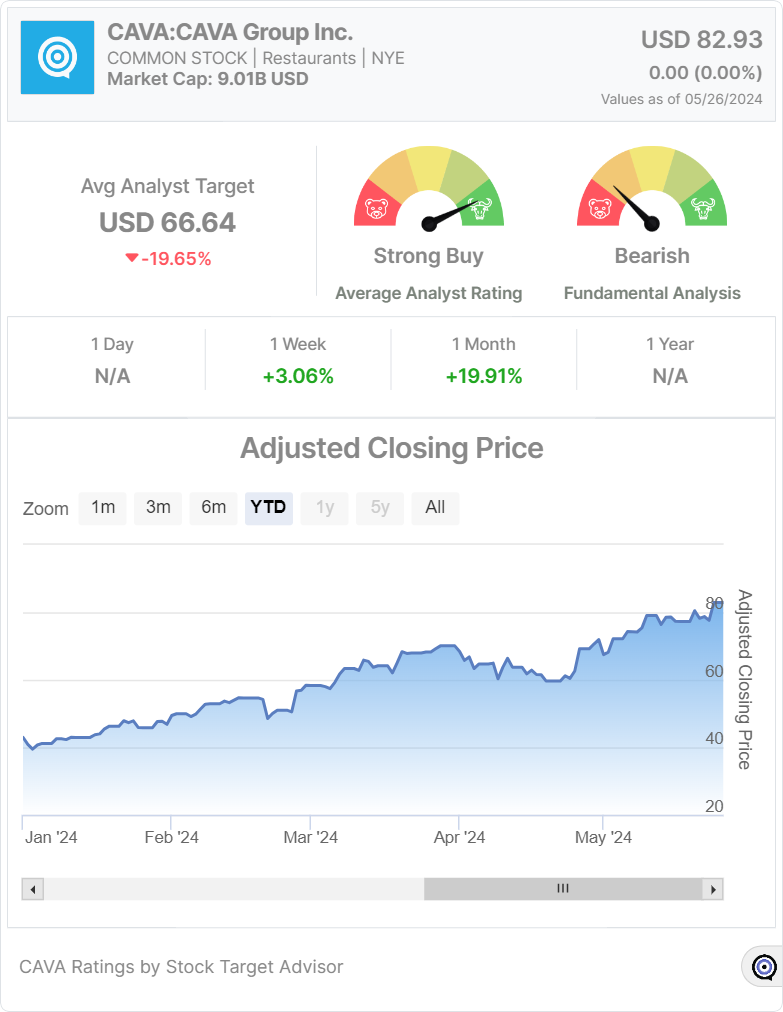Select the All zoom range

(x=435, y=507)
